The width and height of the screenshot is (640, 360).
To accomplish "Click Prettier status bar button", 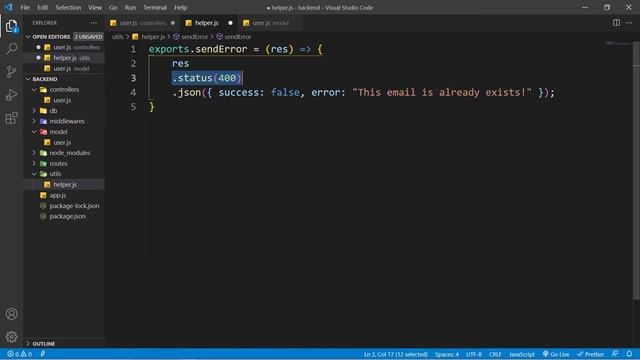I will 590,354.
